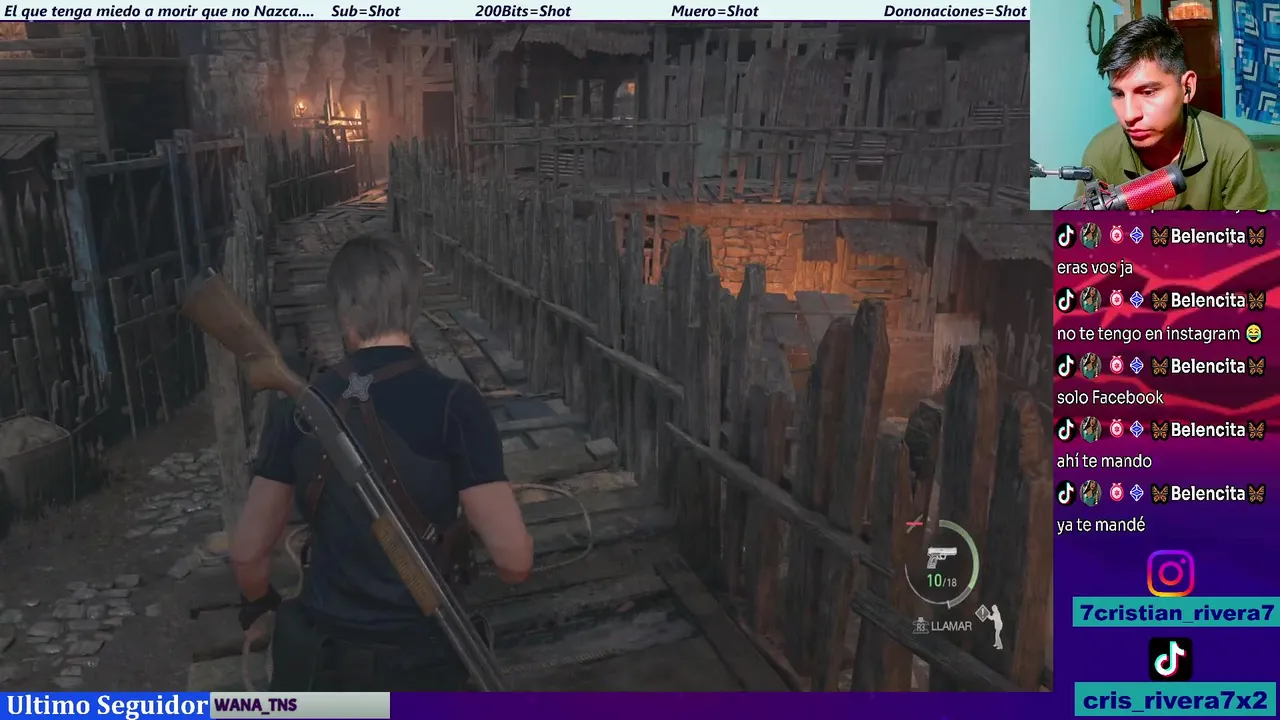
Task: Click Belencita's avatar above 'eras vos ja'
Action: [1090, 236]
